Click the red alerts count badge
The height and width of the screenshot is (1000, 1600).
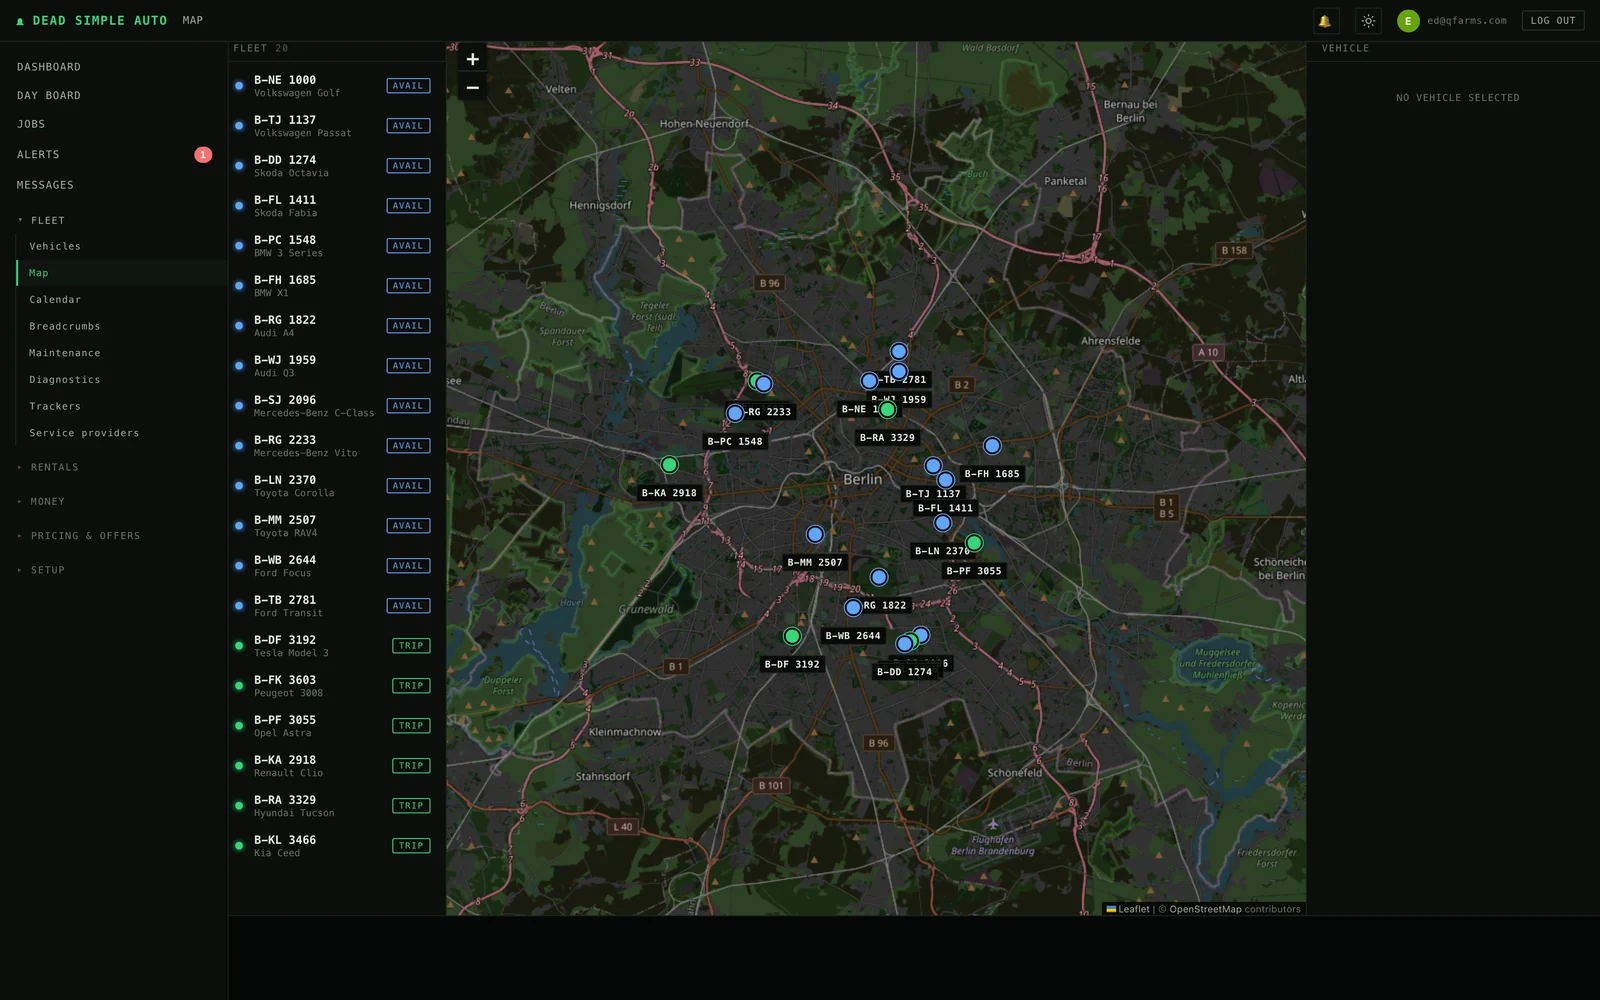pyautogui.click(x=203, y=155)
